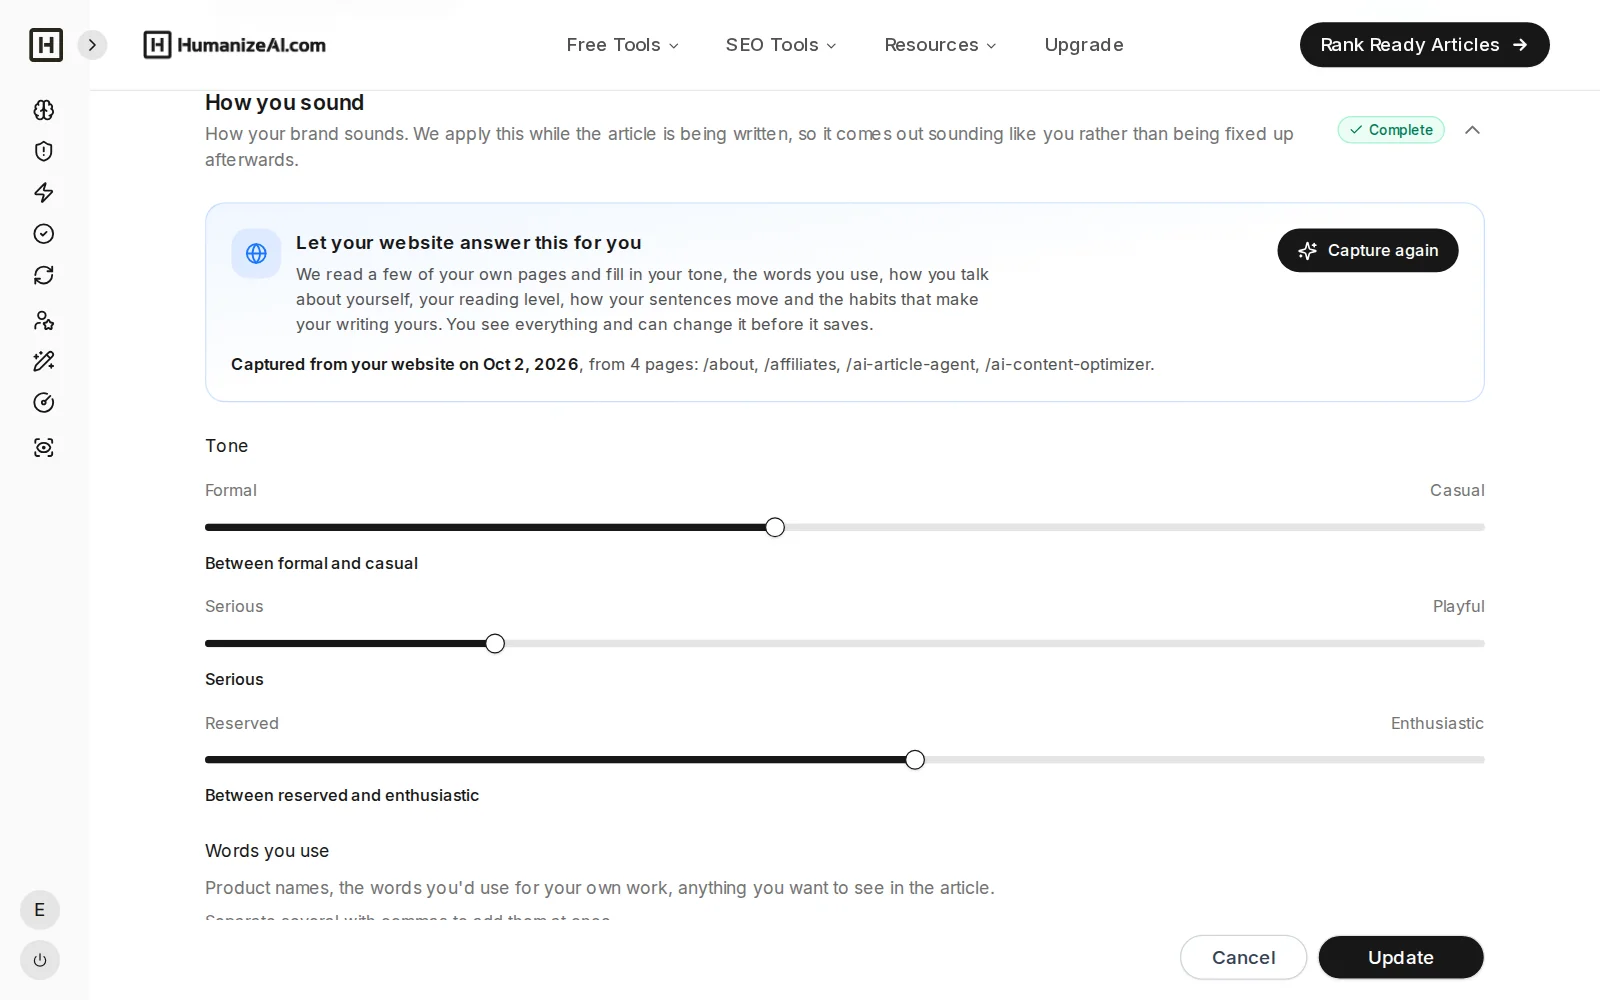Open the shield alert sidebar icon
1600x1000 pixels.
[44, 151]
